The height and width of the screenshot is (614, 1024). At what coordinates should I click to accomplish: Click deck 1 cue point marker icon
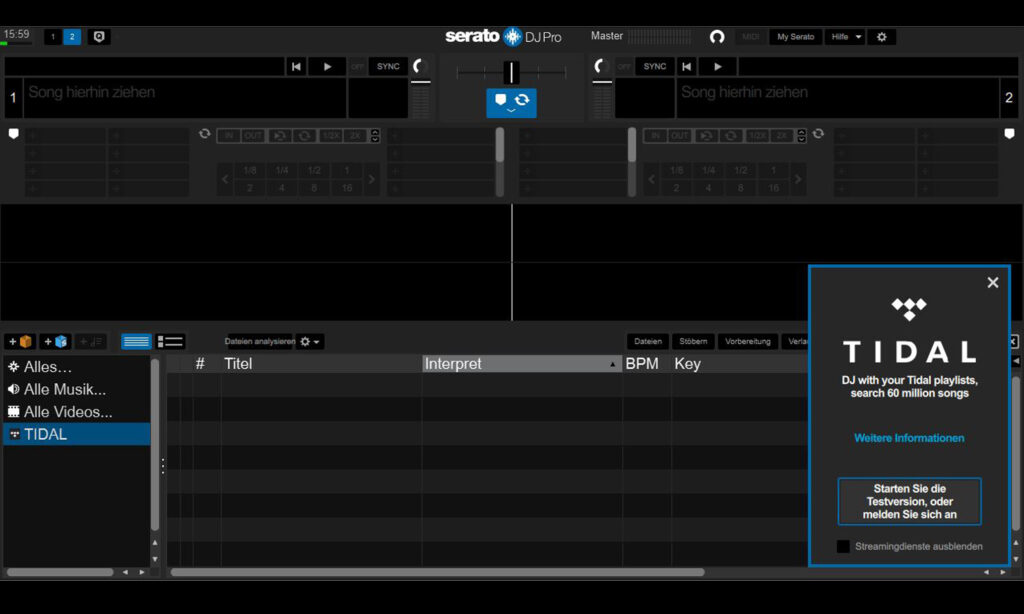(13, 134)
